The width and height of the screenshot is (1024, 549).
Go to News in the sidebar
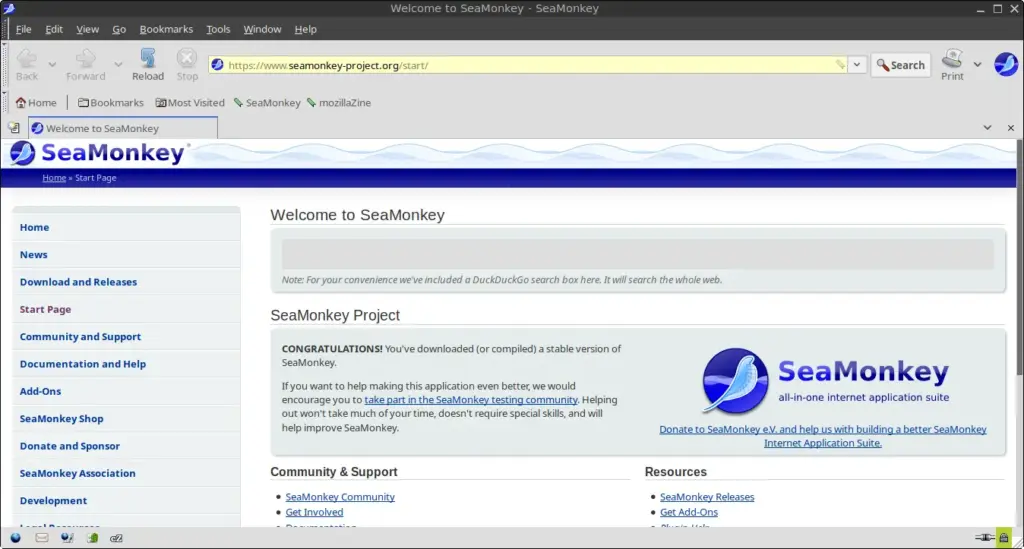coord(33,255)
